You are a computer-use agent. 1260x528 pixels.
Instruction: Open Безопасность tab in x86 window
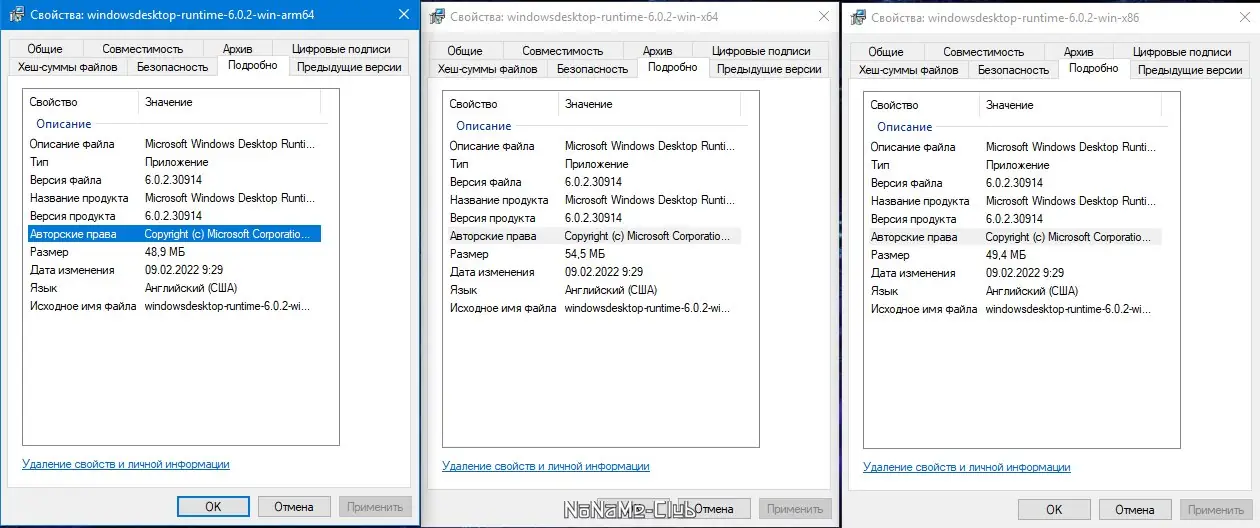coord(1013,70)
